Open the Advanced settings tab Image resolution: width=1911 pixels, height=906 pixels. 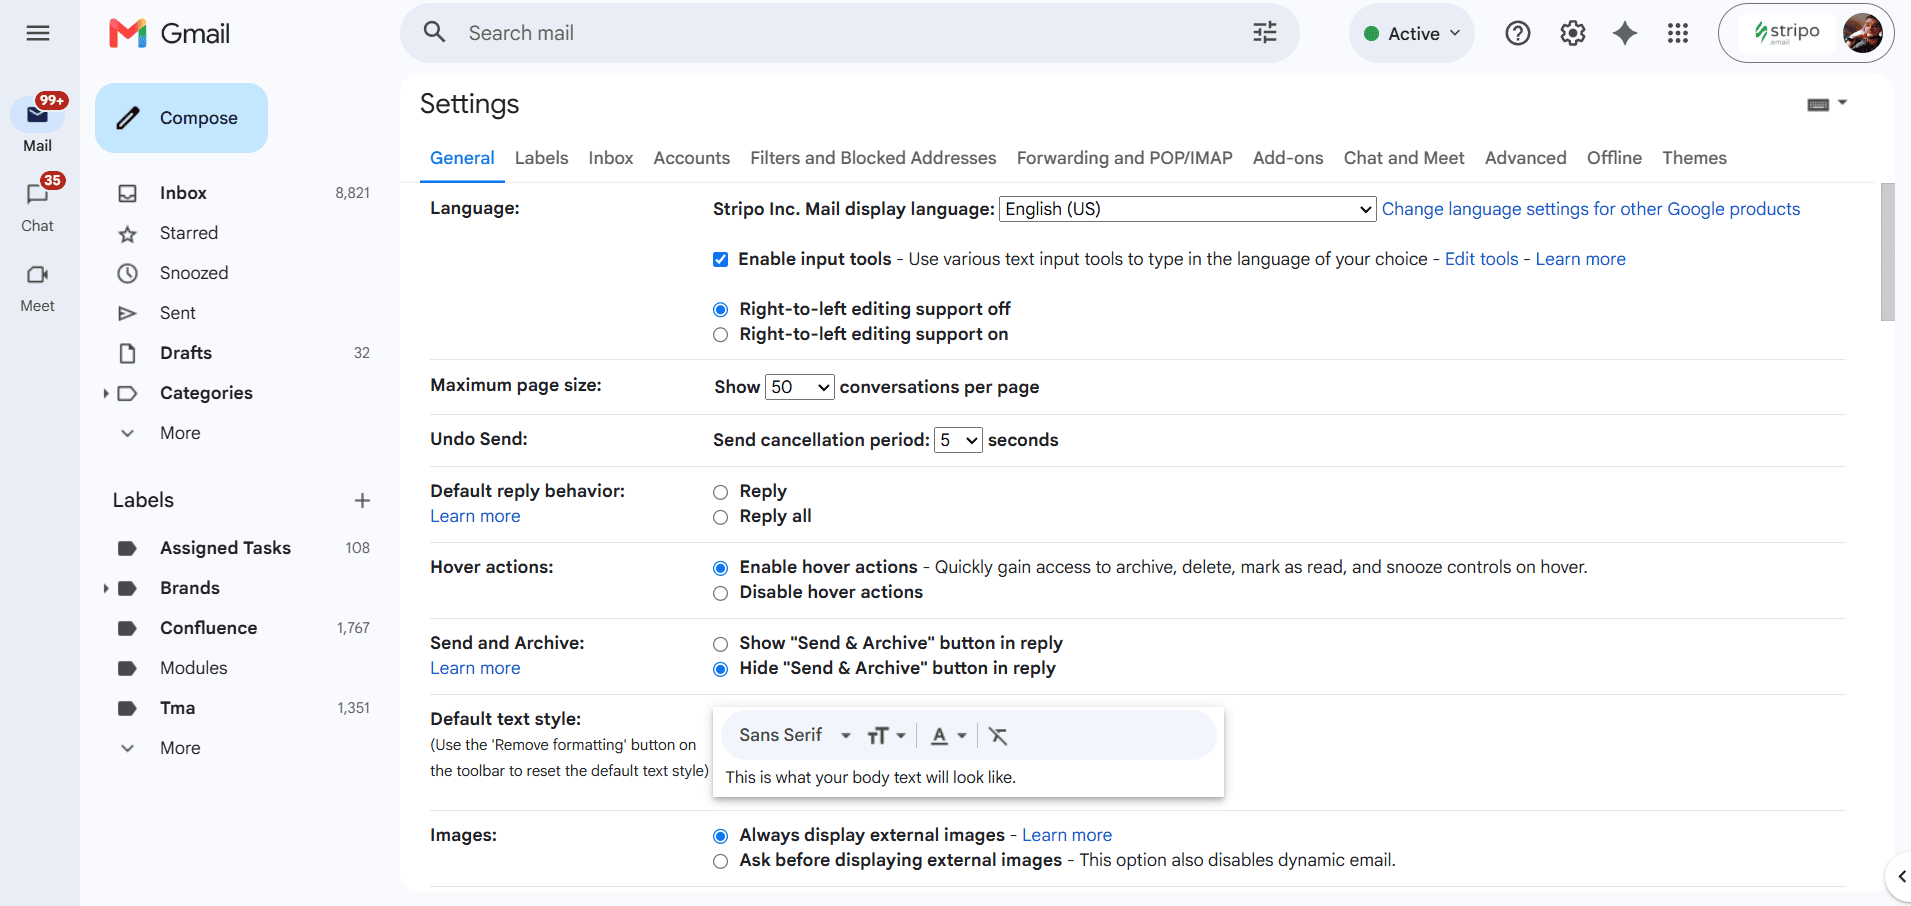(1525, 158)
